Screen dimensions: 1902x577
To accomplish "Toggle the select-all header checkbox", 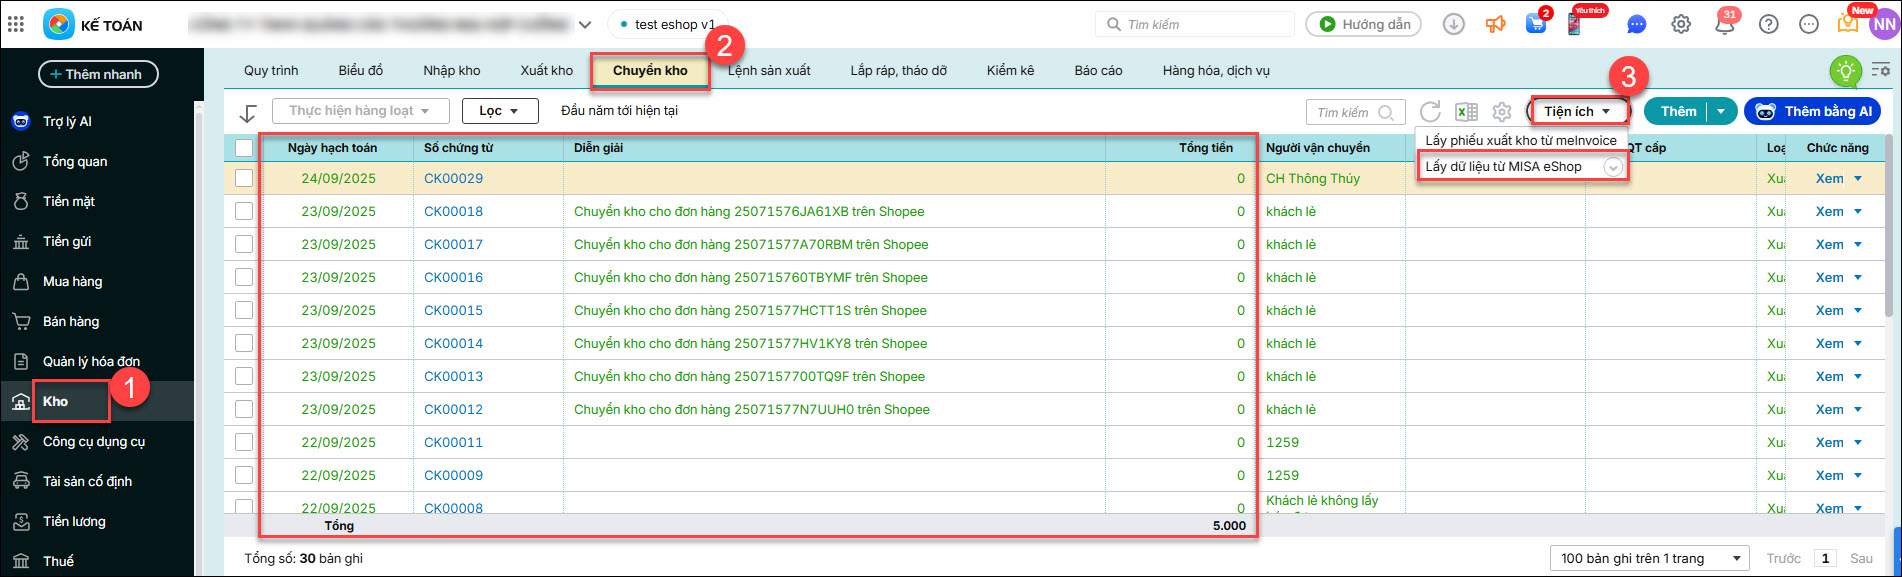I will [244, 148].
